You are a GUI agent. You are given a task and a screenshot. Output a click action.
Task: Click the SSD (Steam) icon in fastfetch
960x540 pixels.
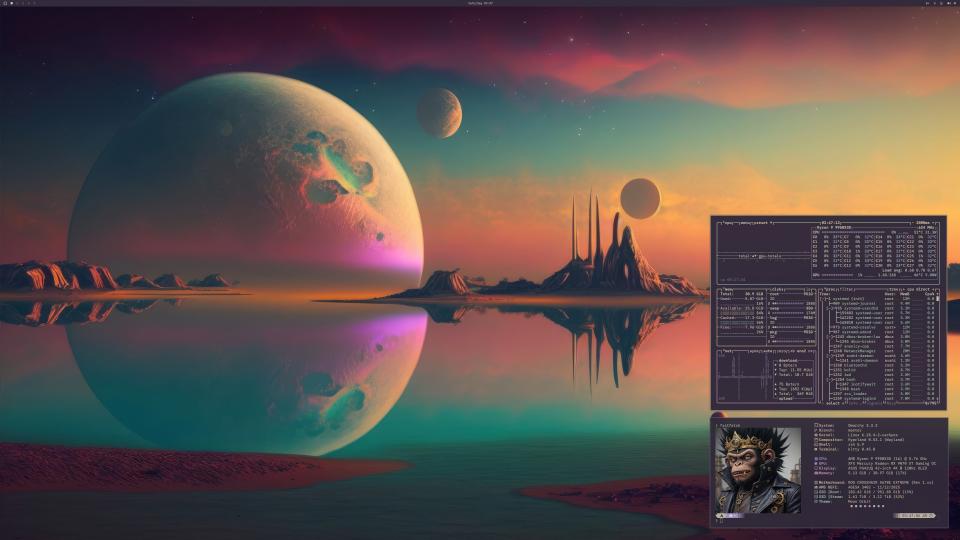pyautogui.click(x=816, y=497)
